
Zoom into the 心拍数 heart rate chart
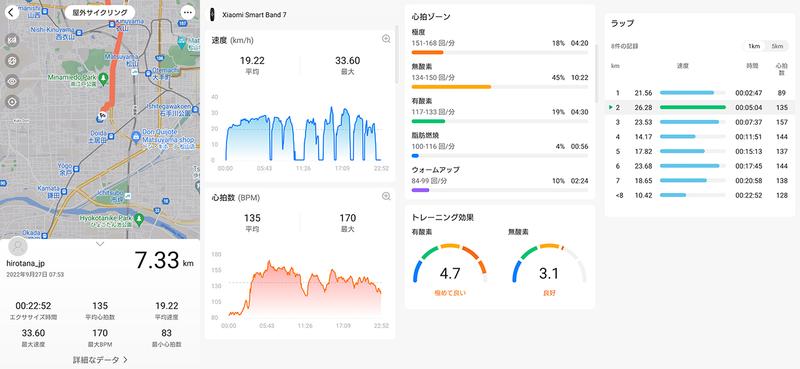pos(386,196)
